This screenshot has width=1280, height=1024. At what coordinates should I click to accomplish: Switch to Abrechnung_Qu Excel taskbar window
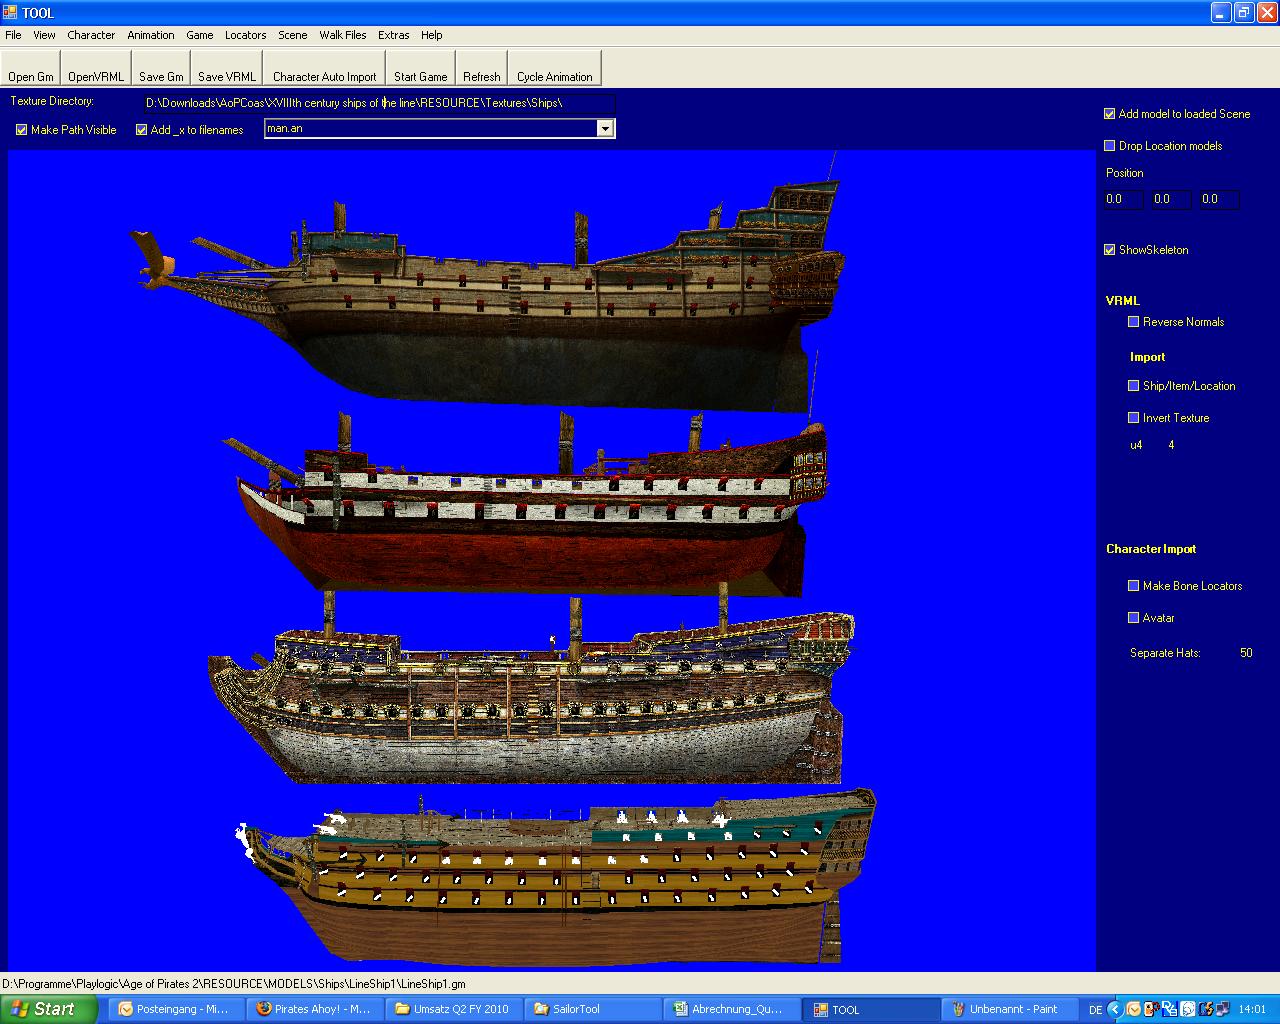[731, 1009]
